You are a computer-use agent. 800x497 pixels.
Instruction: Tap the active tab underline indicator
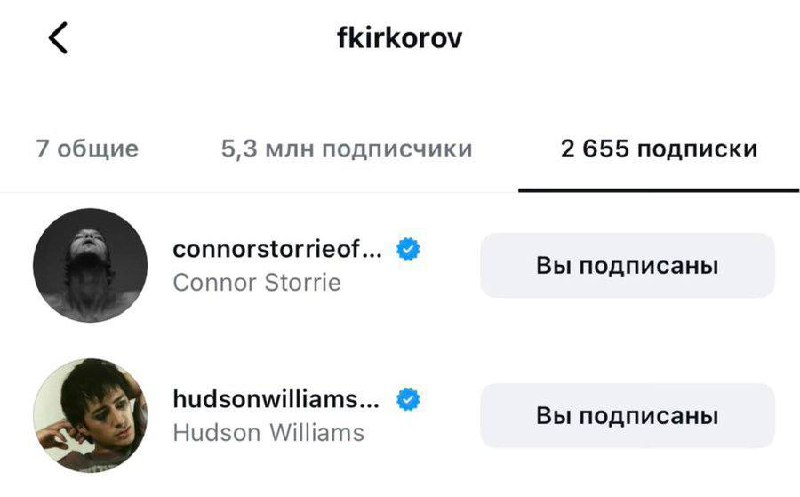point(659,190)
